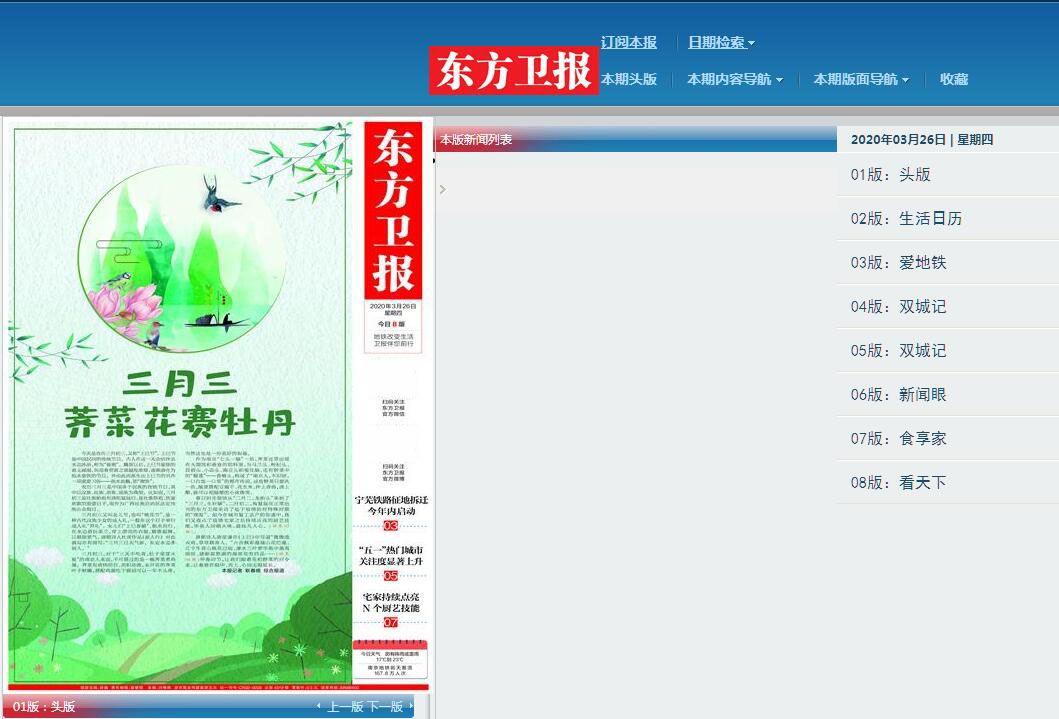Select 02版：生活日历 from page list

tap(906, 218)
